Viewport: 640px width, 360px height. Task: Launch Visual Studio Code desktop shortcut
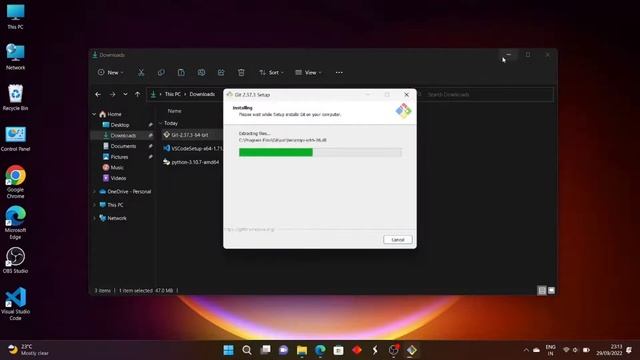coord(15,304)
